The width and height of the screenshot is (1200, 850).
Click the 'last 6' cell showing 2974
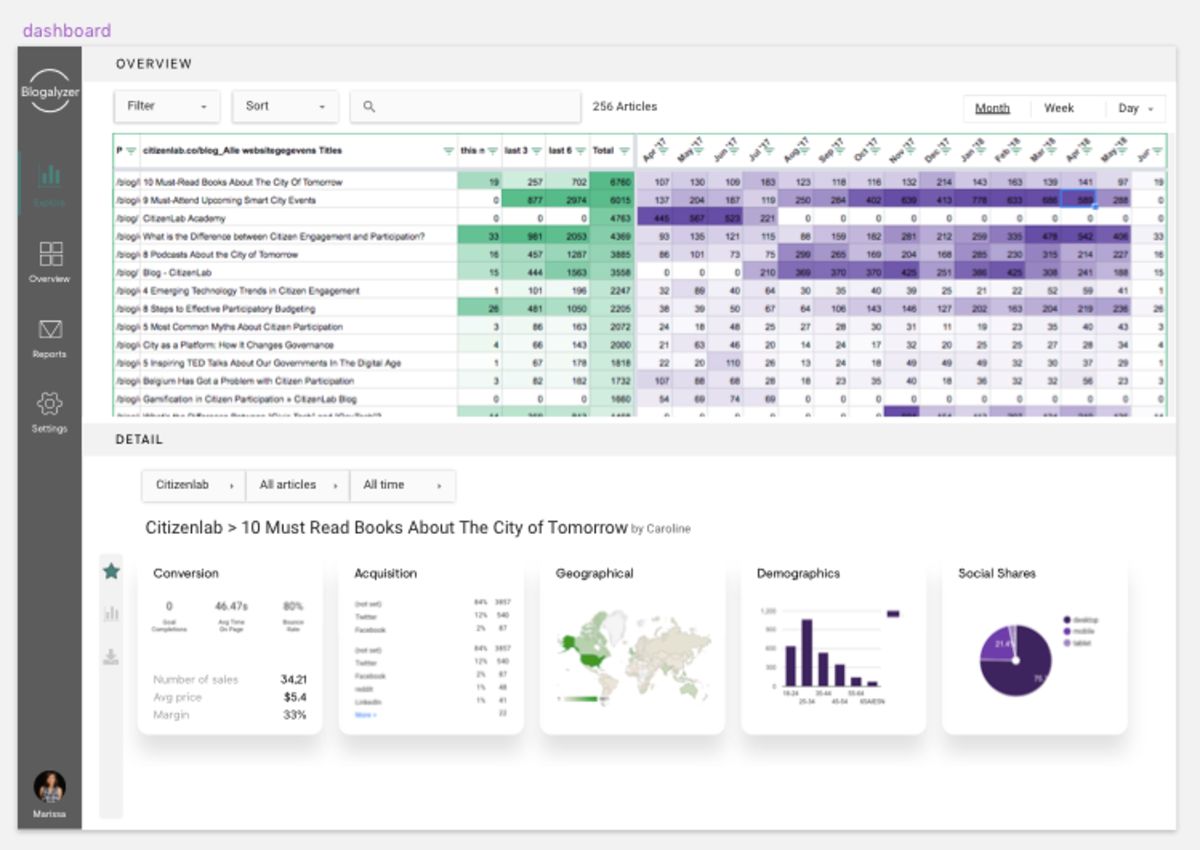click(x=568, y=200)
